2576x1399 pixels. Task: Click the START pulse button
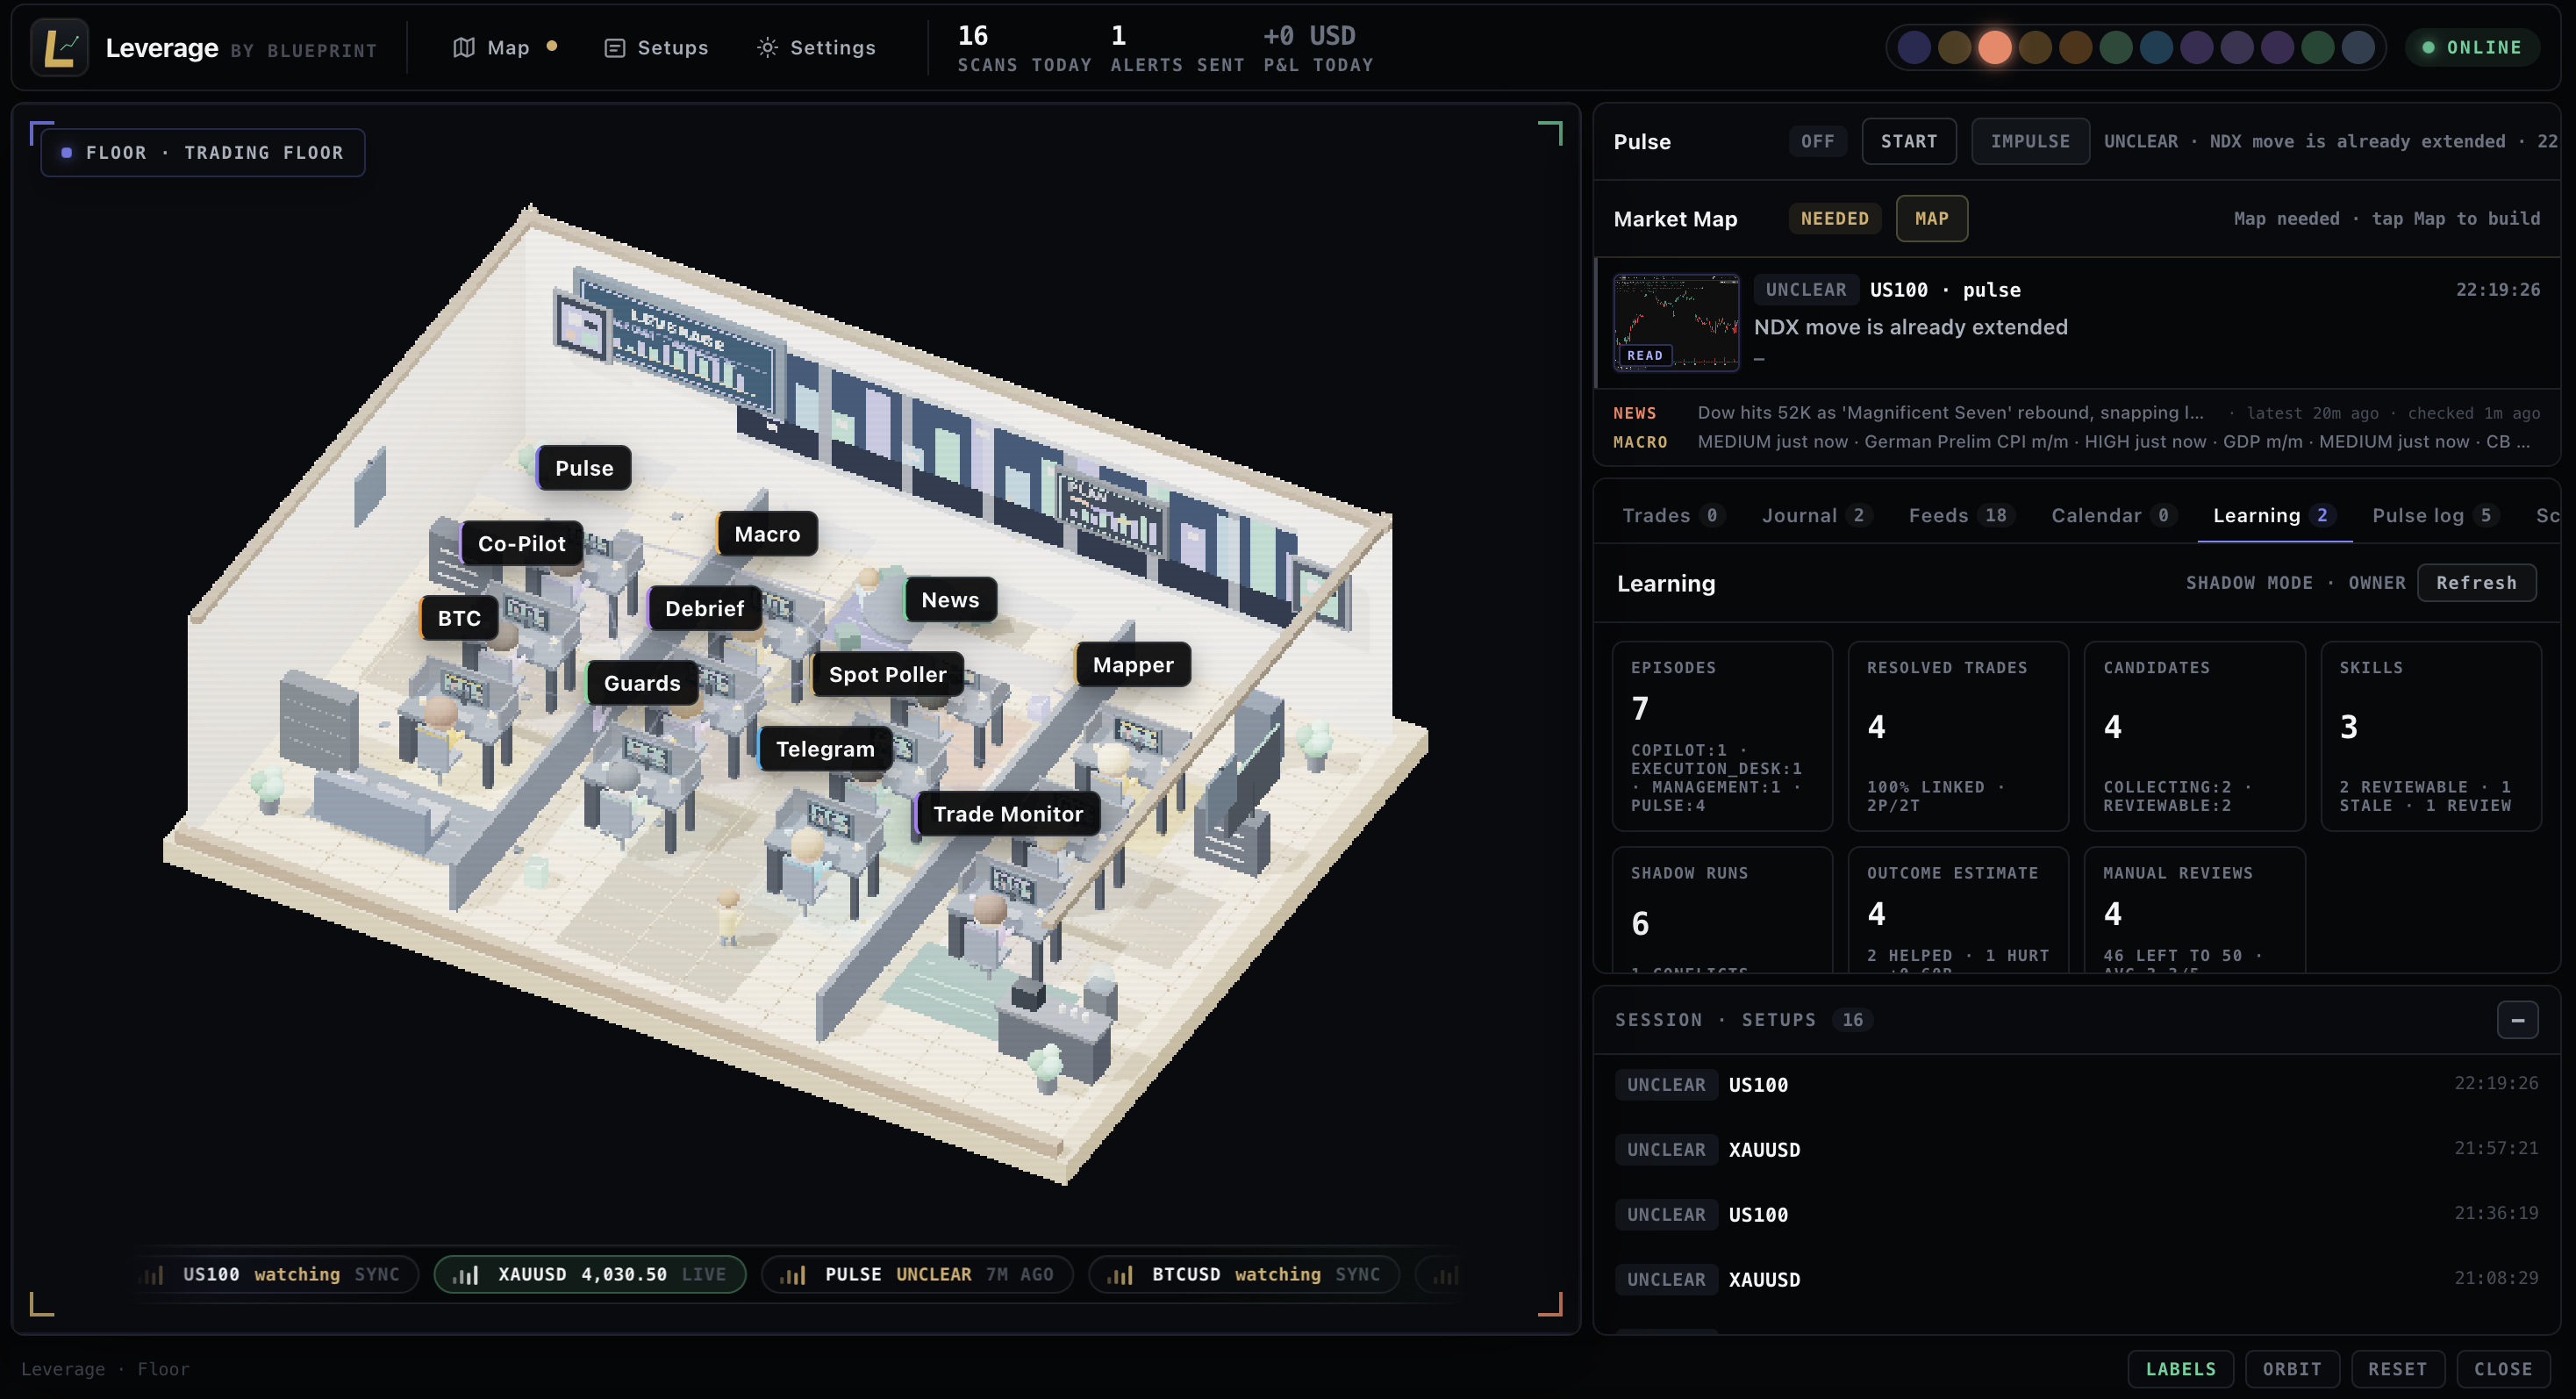pyautogui.click(x=1908, y=141)
